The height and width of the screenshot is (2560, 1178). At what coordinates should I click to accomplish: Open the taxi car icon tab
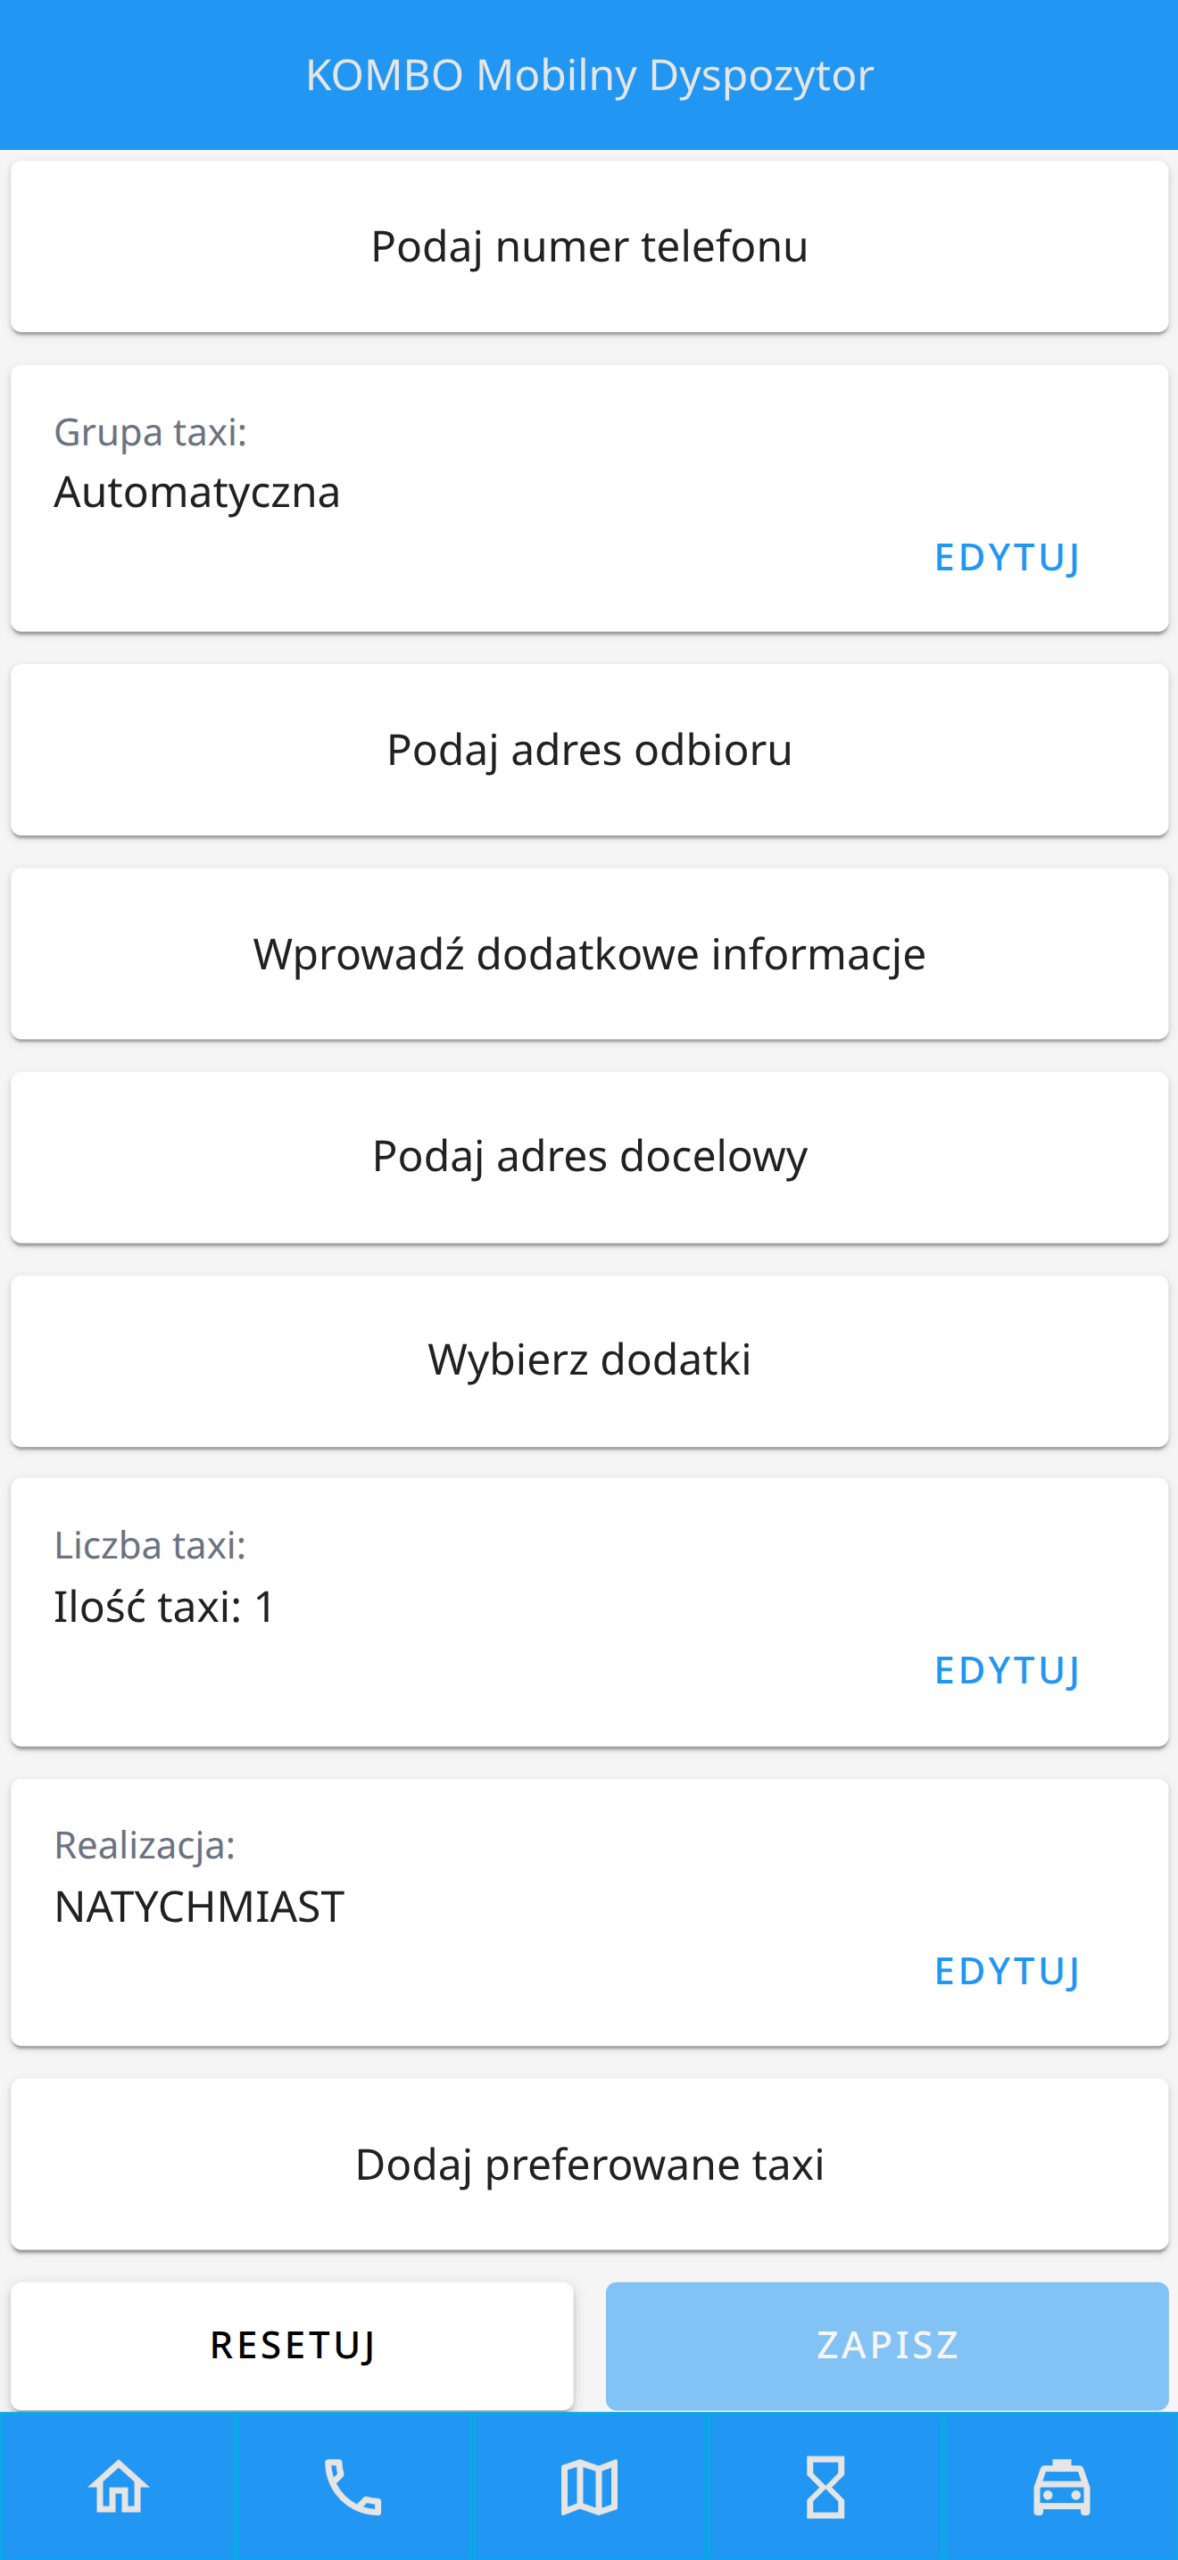[1061, 2486]
